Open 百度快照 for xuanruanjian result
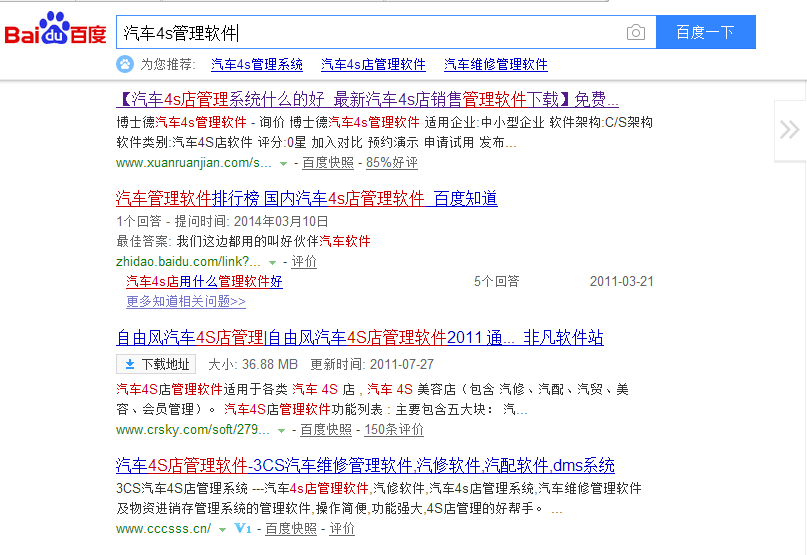 click(328, 163)
